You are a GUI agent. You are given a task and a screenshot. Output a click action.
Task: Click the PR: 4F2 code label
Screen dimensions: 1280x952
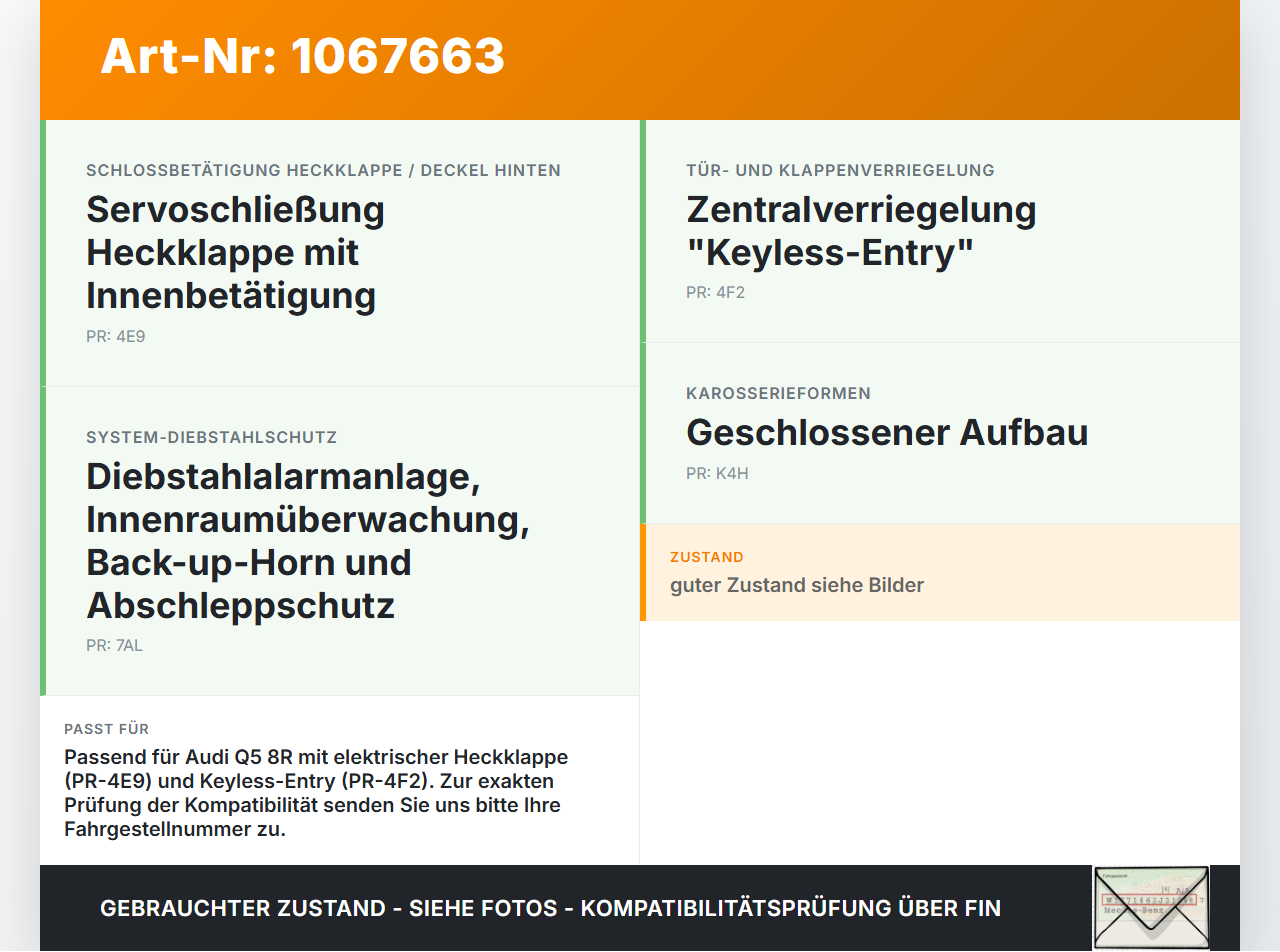pos(716,292)
